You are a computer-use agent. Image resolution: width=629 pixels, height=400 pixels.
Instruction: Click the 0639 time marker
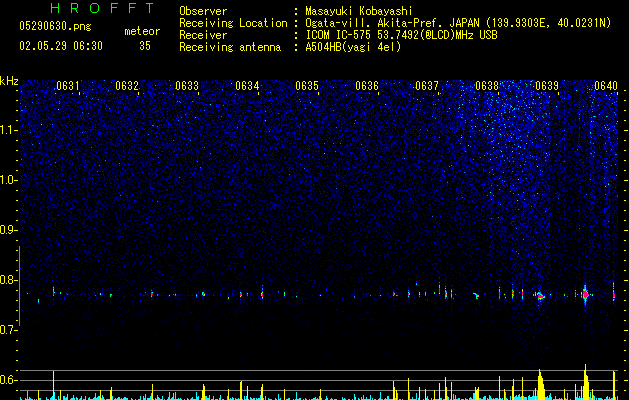[547, 86]
